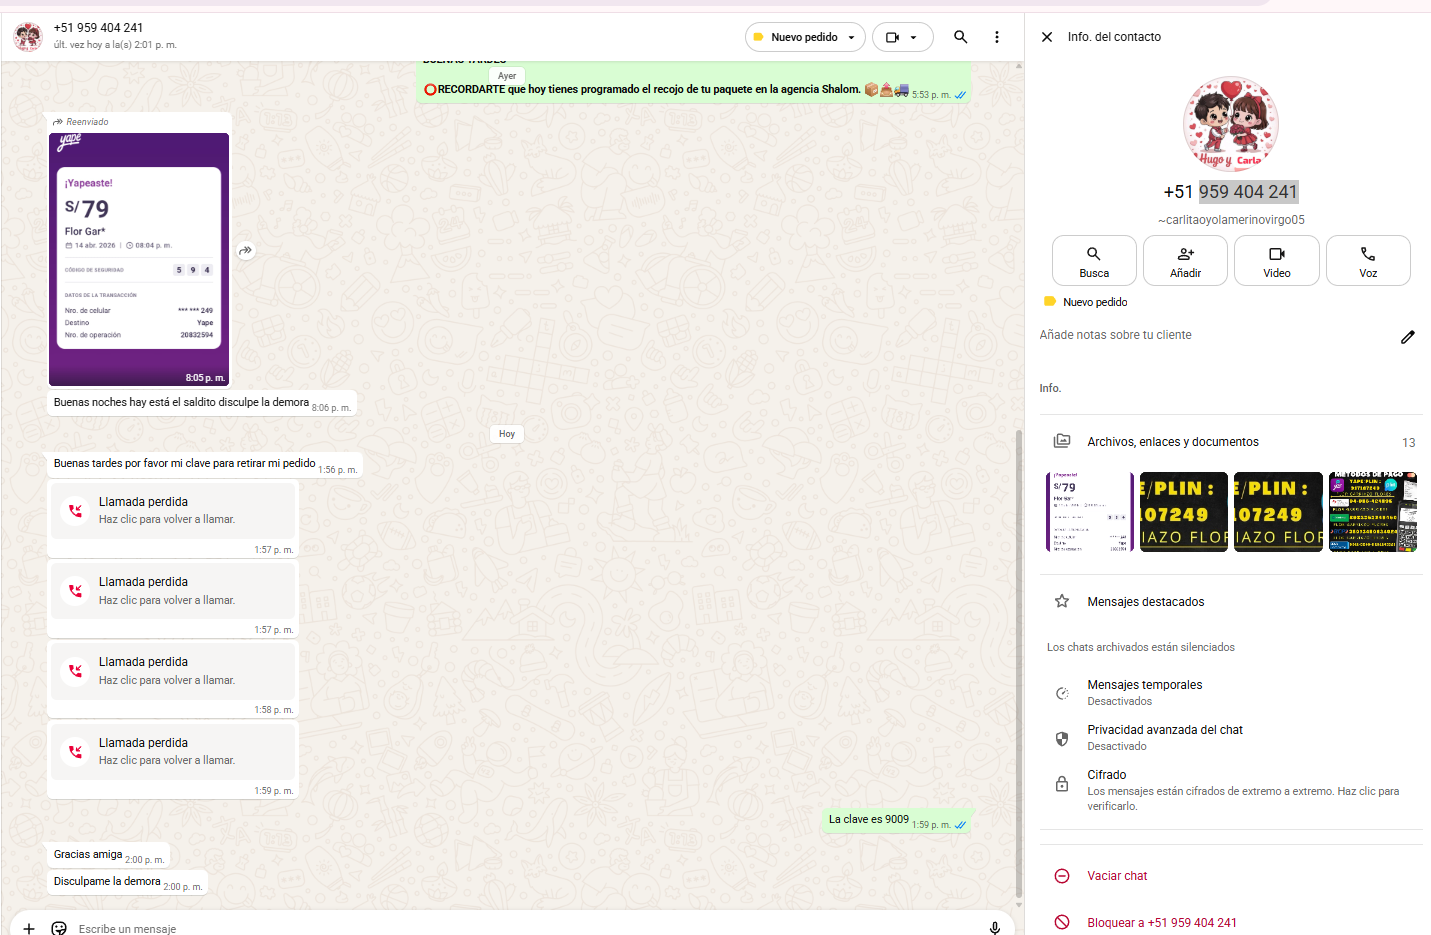The width and height of the screenshot is (1431, 935).
Task: Click the forward arrow beside Yape receipt
Action: point(246,251)
